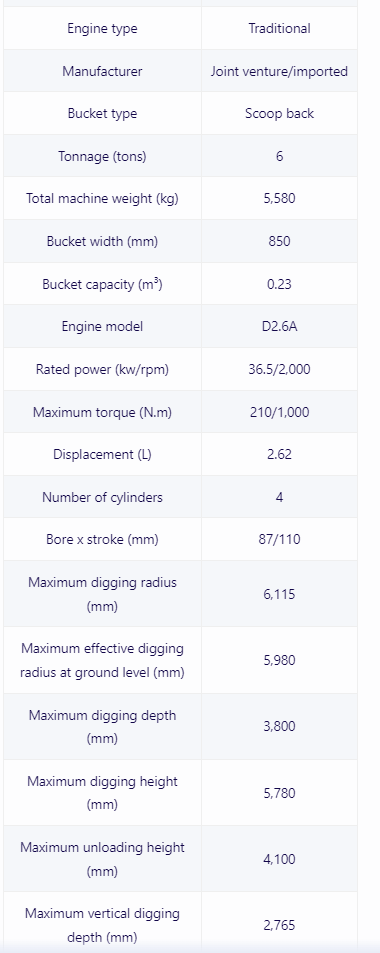
Task: Click the Joint venture/imported manufacturer value
Action: 279,71
